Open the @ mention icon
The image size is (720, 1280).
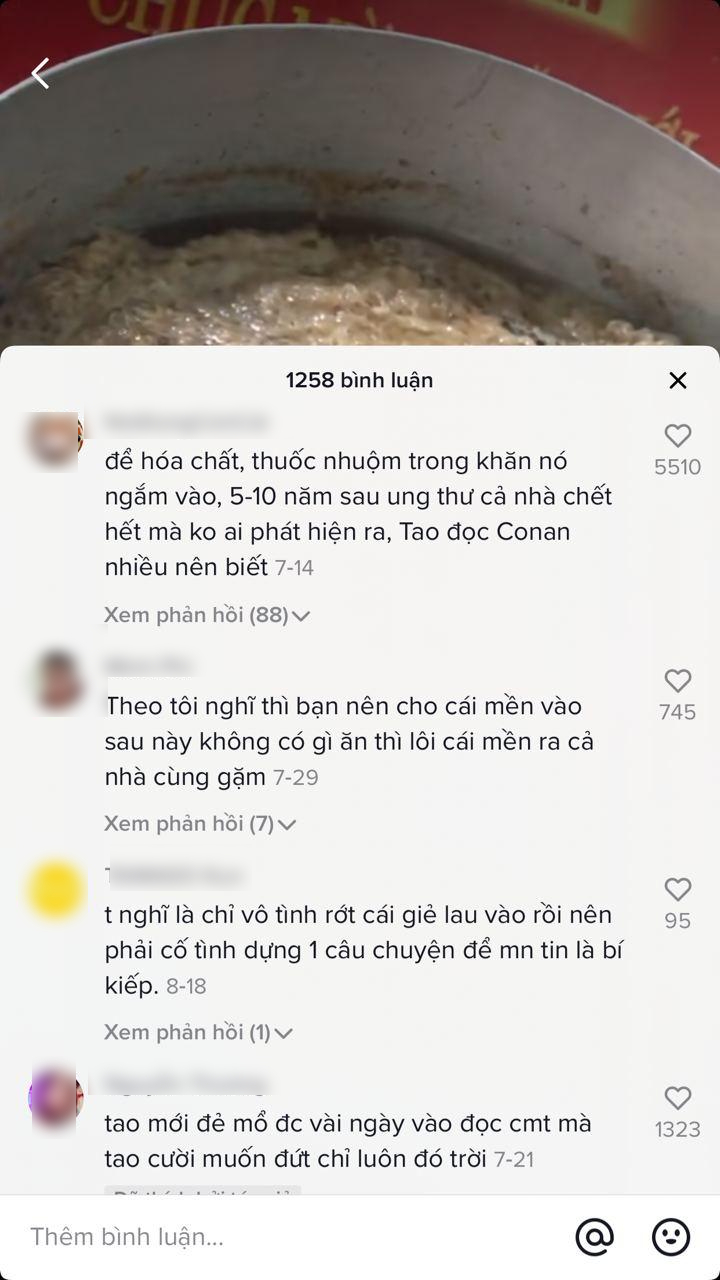click(x=595, y=1237)
